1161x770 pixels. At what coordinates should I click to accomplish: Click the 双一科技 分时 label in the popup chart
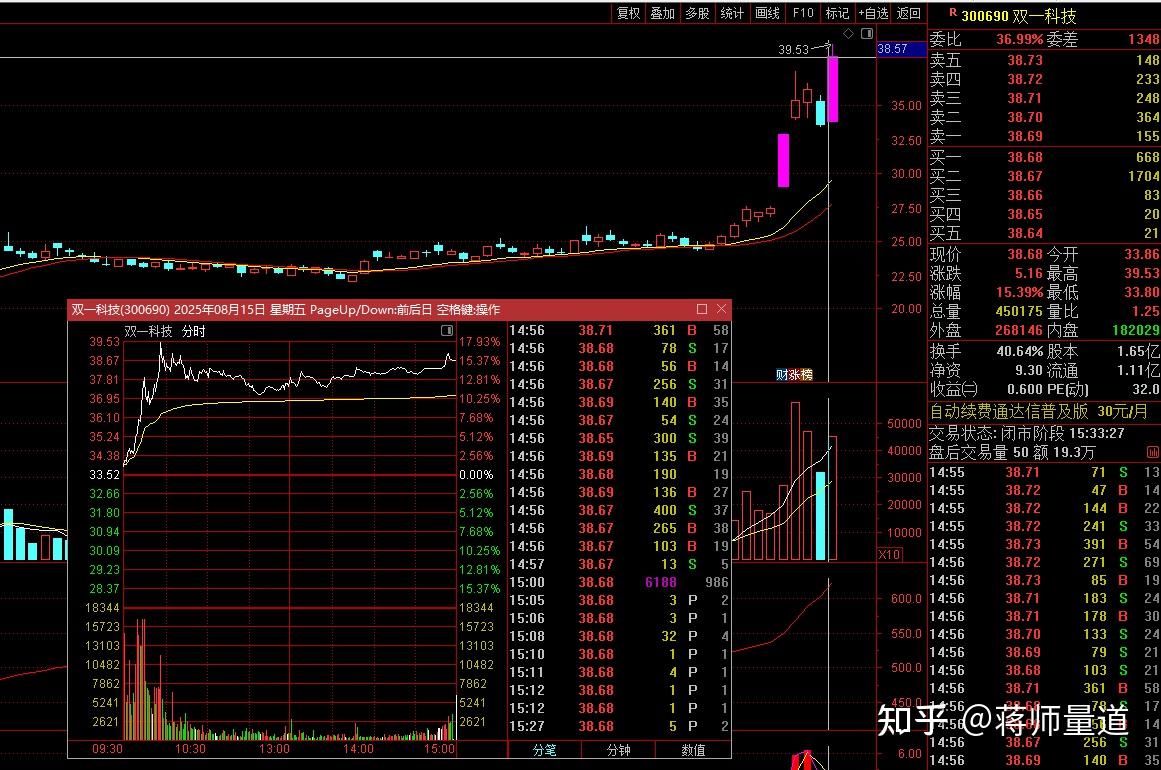tap(164, 331)
